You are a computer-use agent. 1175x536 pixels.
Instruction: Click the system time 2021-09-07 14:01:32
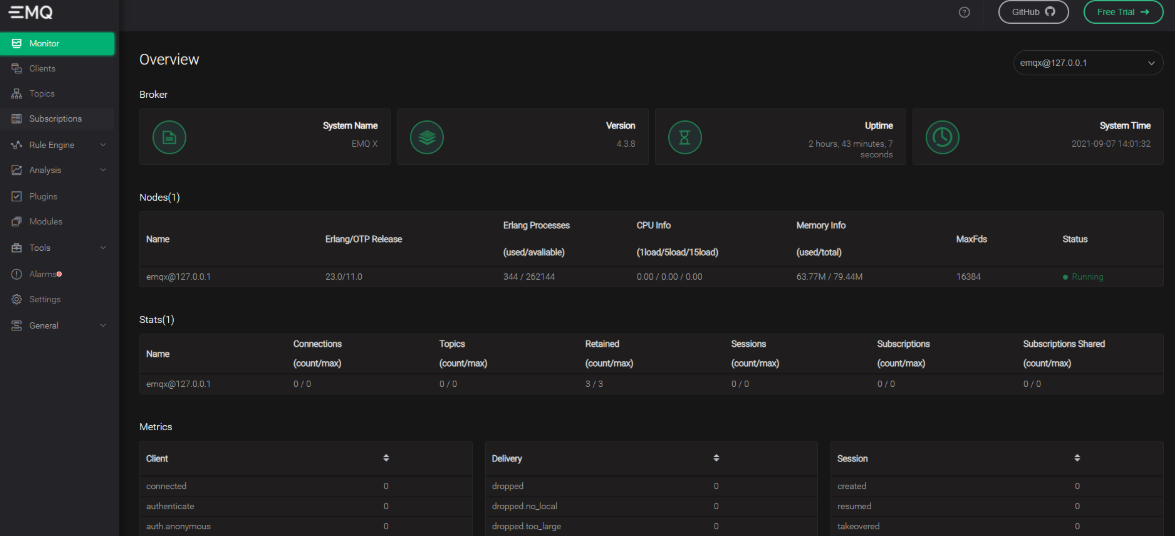[x=1111, y=143]
